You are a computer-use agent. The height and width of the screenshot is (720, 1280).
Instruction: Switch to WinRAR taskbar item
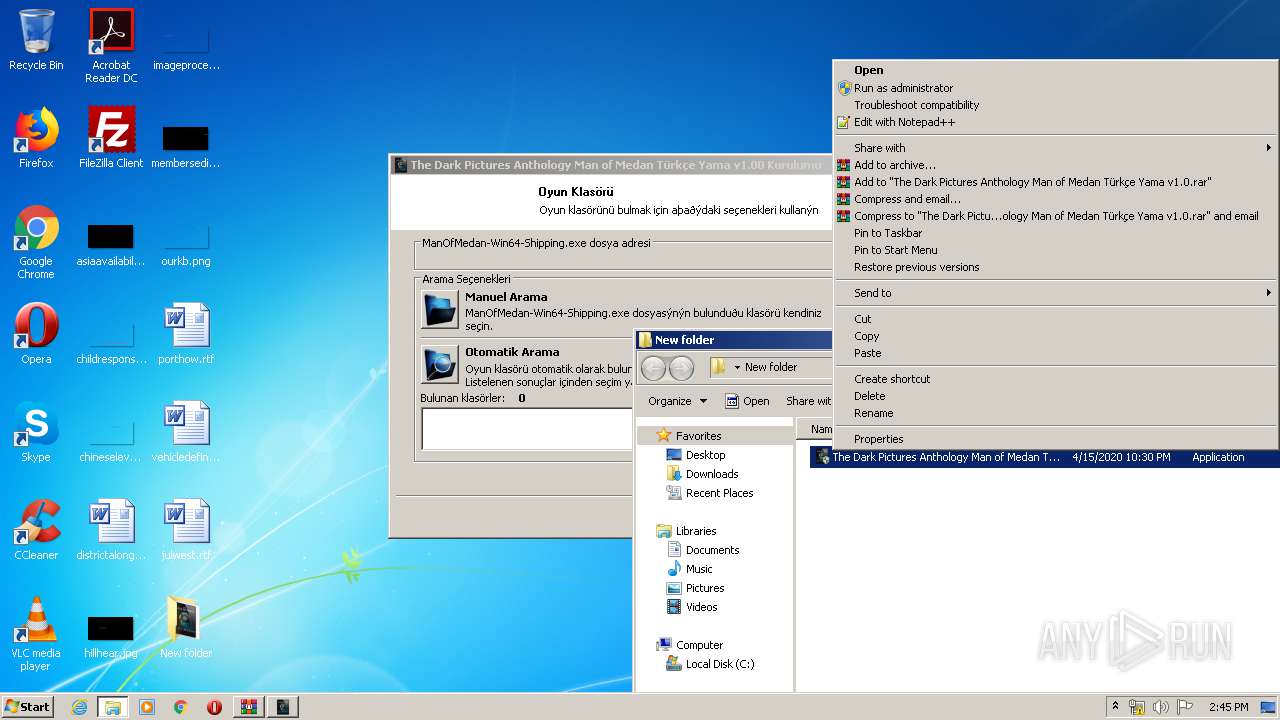(x=249, y=707)
